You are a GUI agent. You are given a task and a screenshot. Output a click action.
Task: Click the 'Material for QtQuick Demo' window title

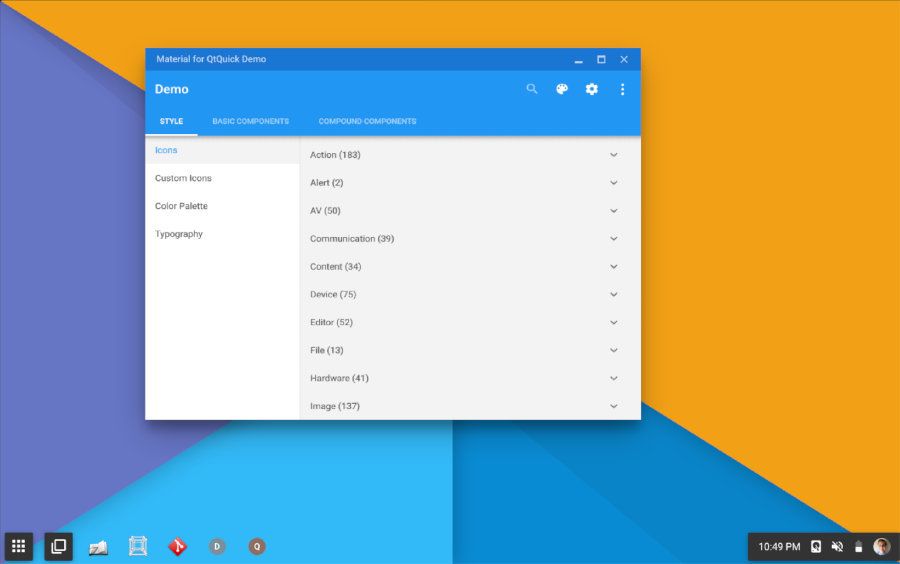pyautogui.click(x=211, y=59)
